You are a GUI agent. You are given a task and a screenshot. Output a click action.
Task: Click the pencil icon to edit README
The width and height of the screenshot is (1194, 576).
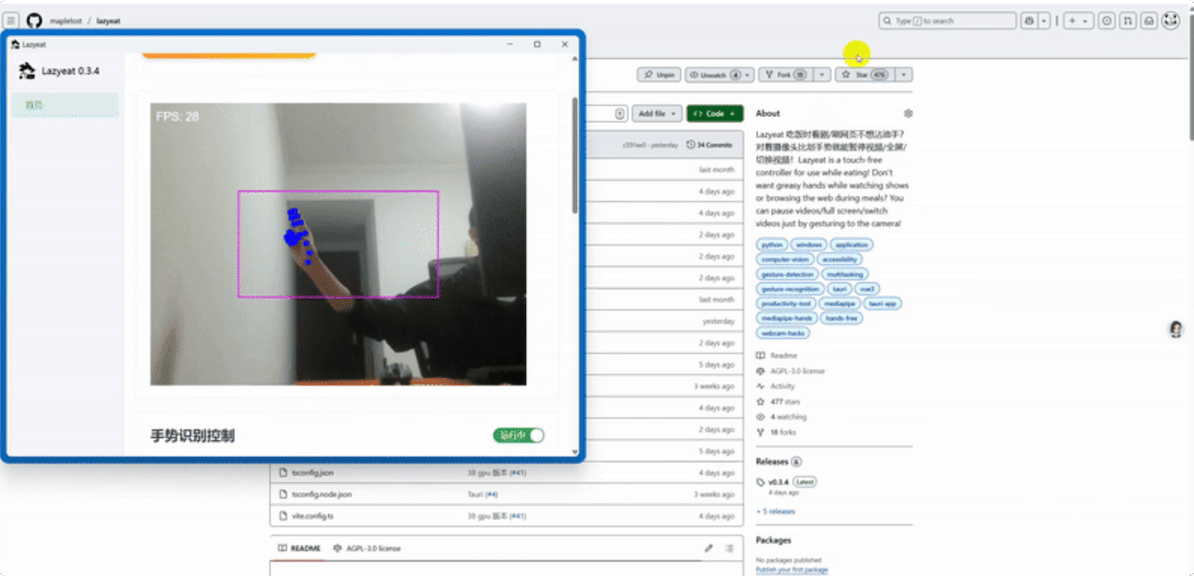pos(709,548)
